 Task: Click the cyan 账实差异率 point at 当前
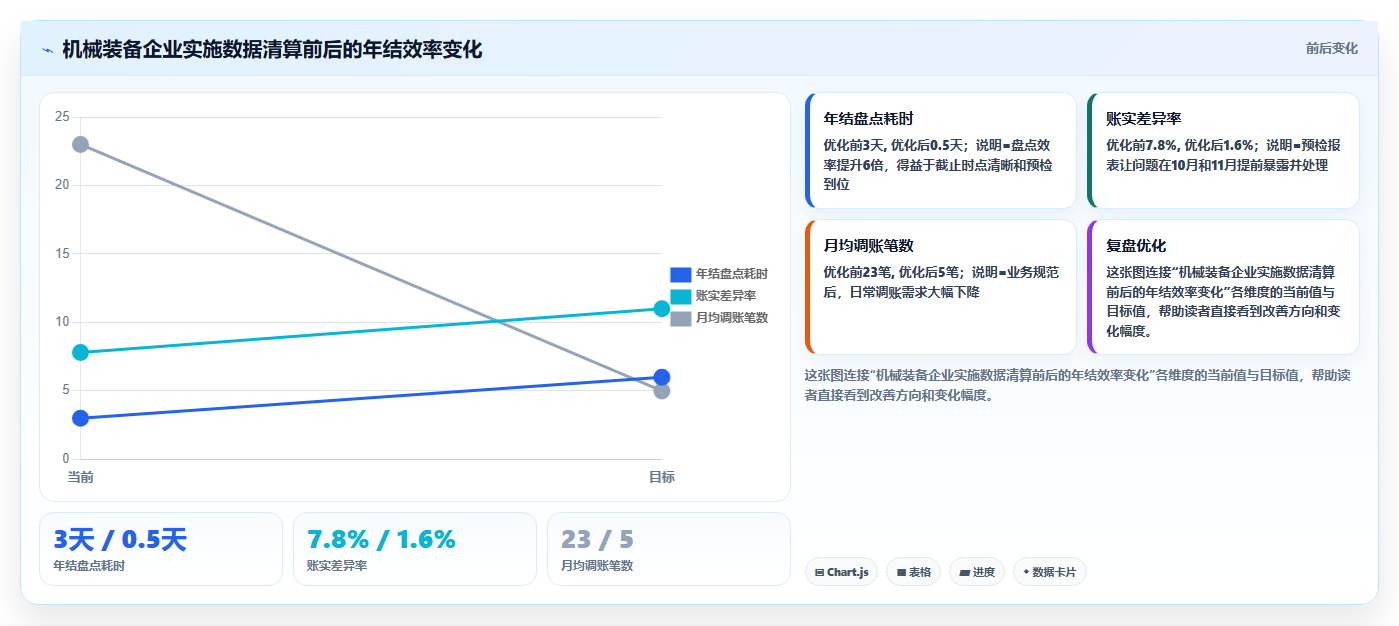tap(80, 353)
